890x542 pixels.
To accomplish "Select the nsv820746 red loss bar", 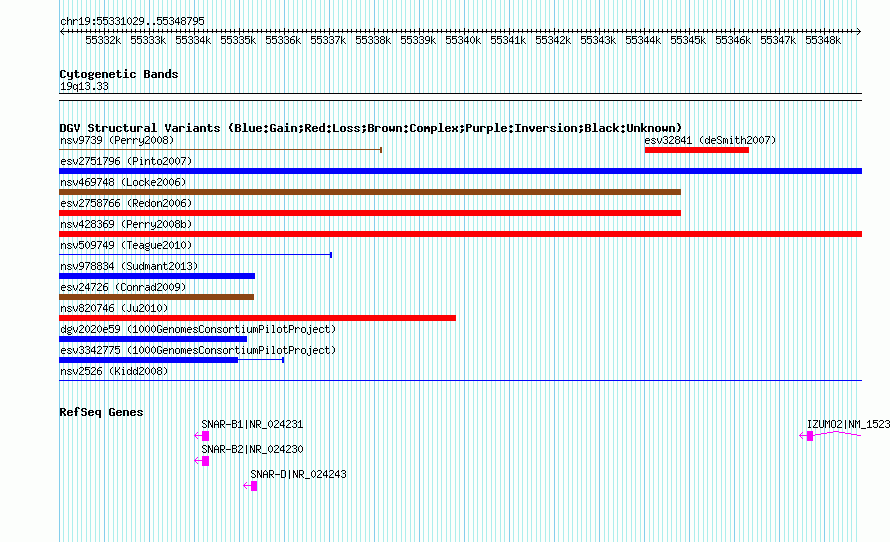I will coord(257,318).
